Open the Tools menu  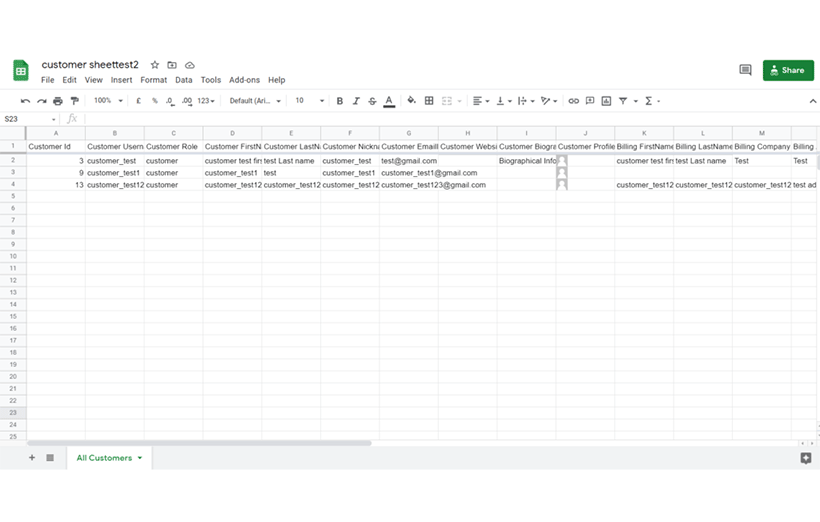[x=211, y=80]
